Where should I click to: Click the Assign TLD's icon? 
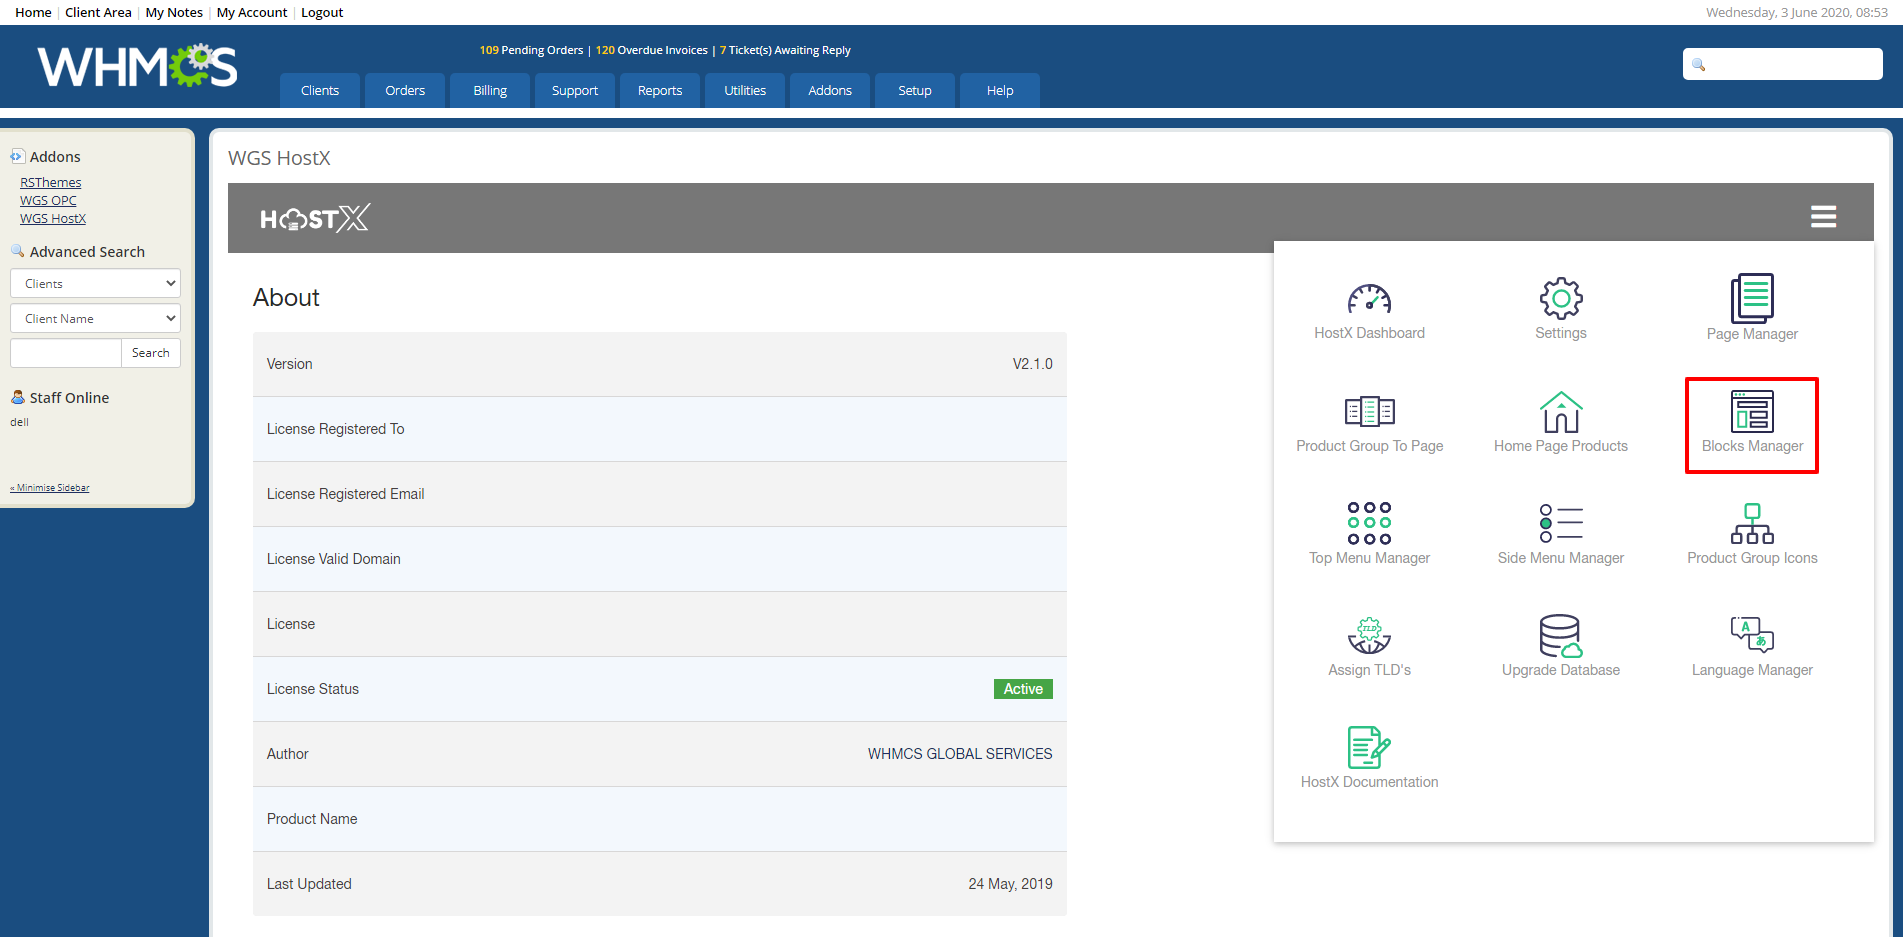pos(1369,636)
